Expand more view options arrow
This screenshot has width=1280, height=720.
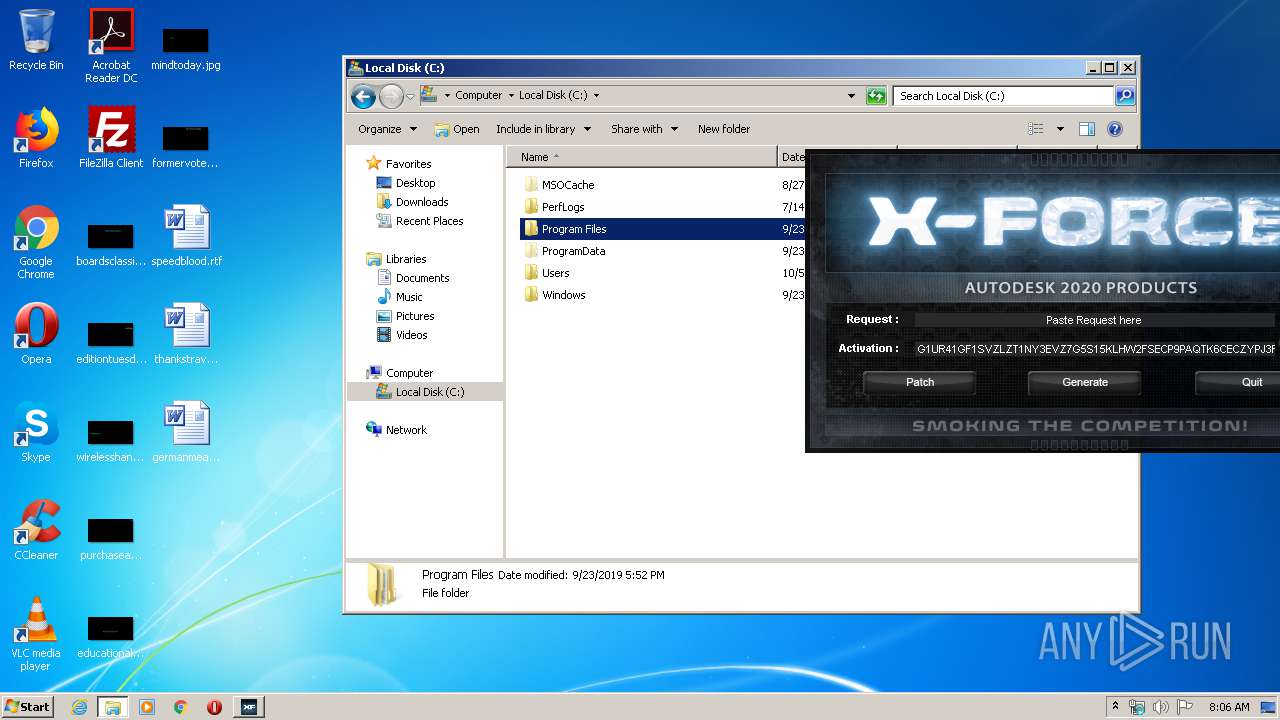1060,129
